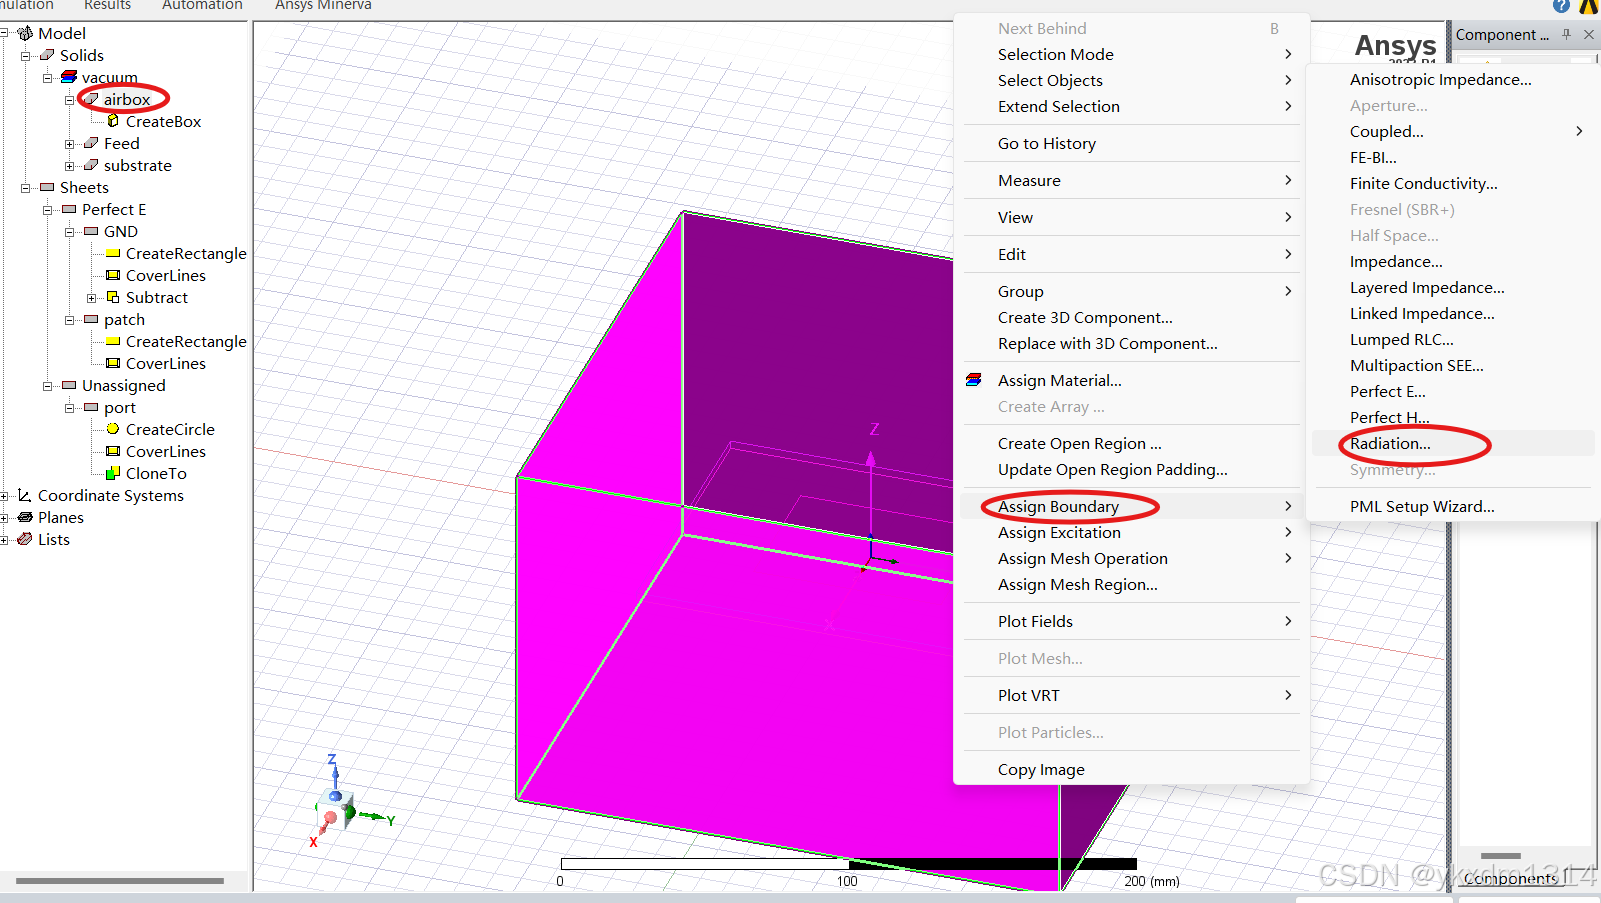Viewport: 1601px width, 903px height.
Task: Click the Coordinate Systems icon
Action: click(25, 495)
